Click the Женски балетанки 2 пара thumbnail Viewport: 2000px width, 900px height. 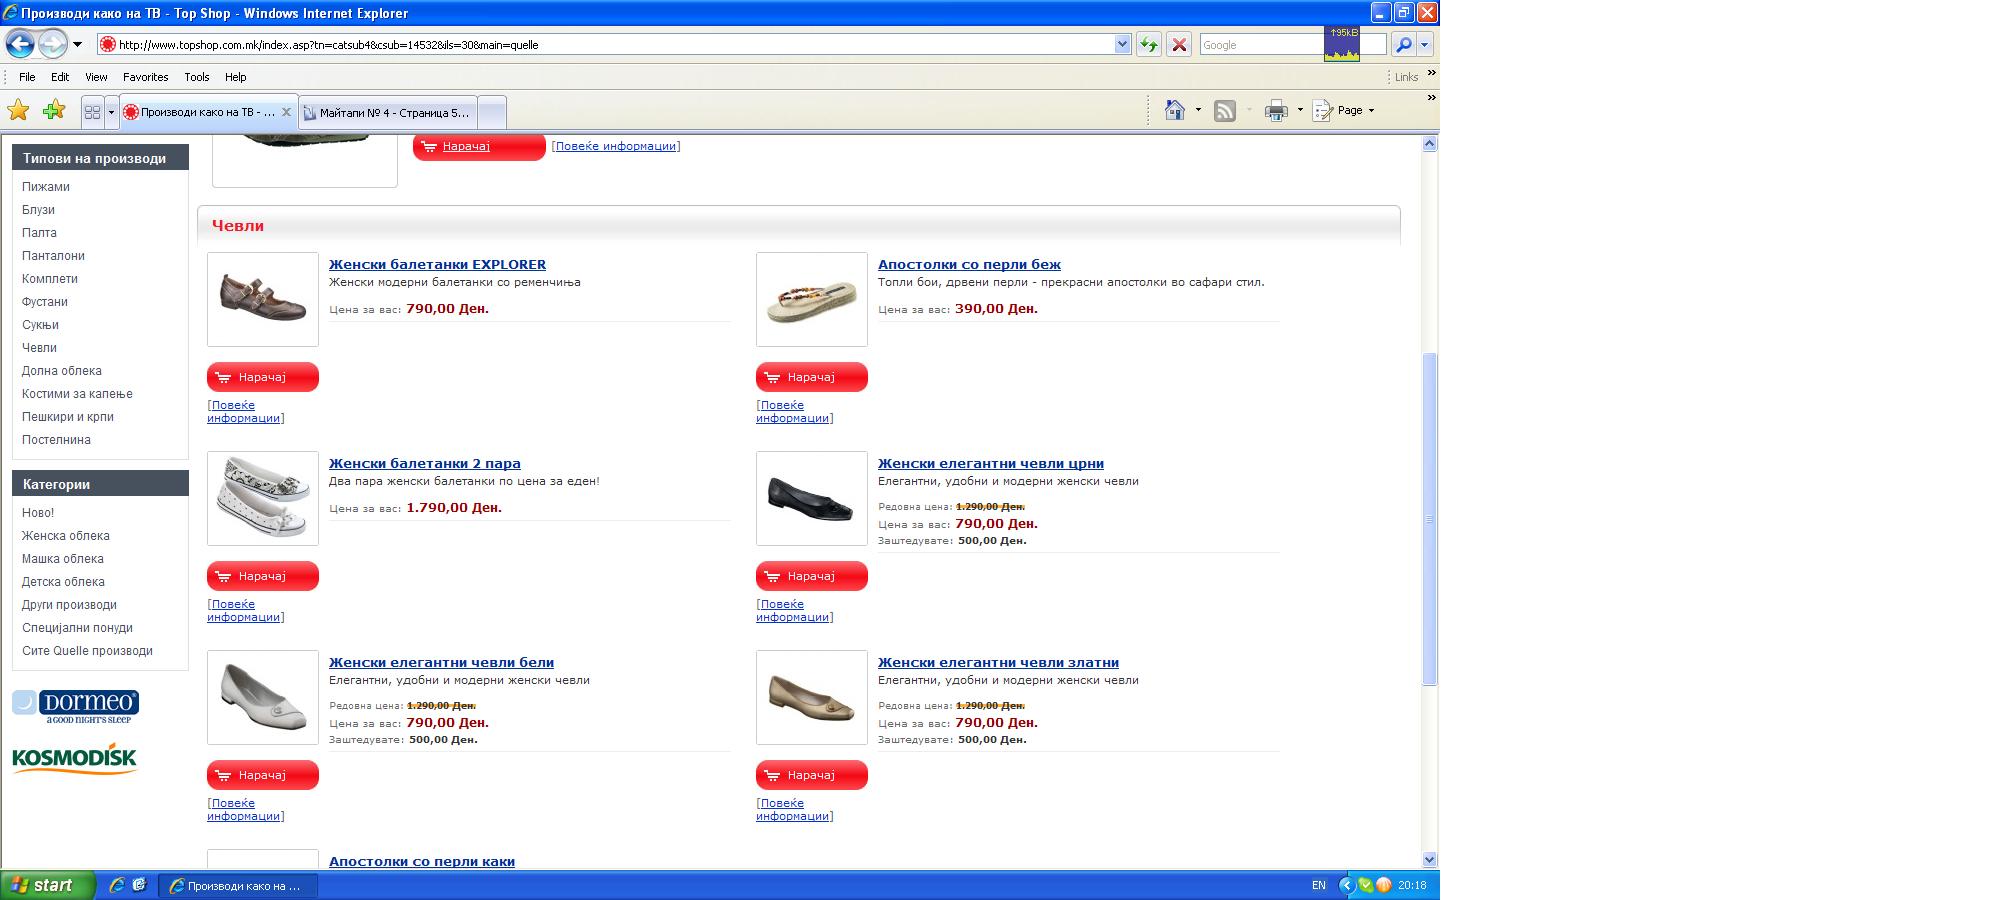(262, 498)
